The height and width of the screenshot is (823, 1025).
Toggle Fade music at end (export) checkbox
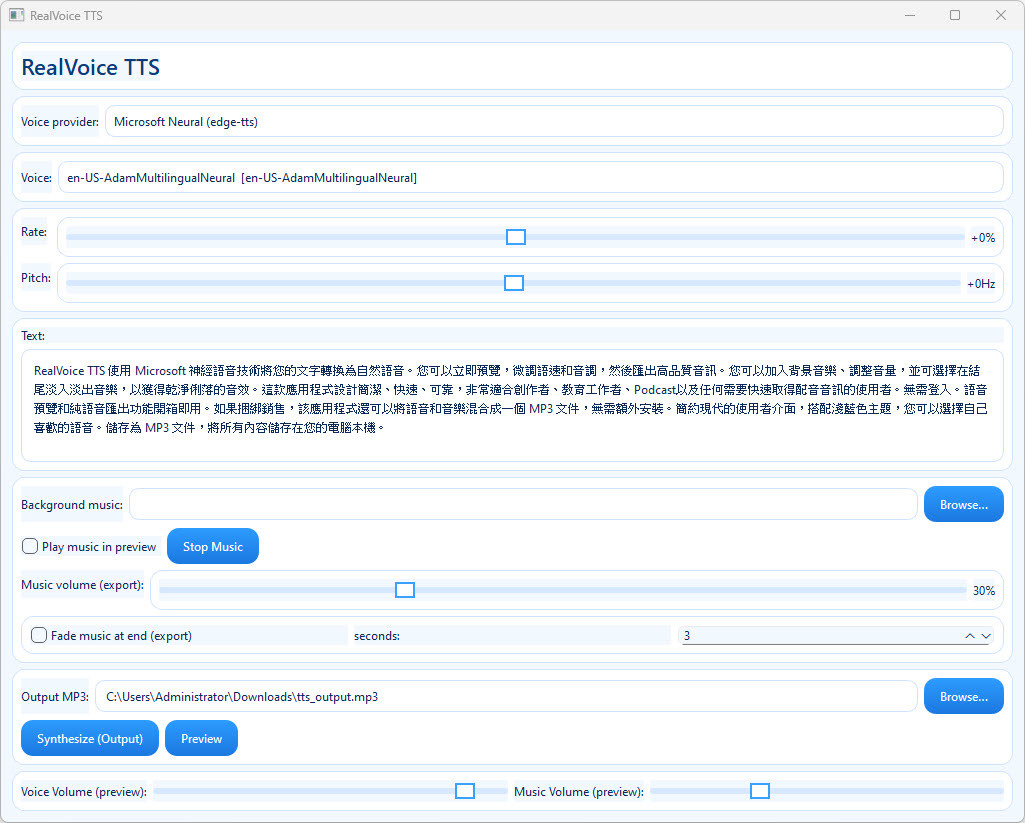click(x=39, y=636)
